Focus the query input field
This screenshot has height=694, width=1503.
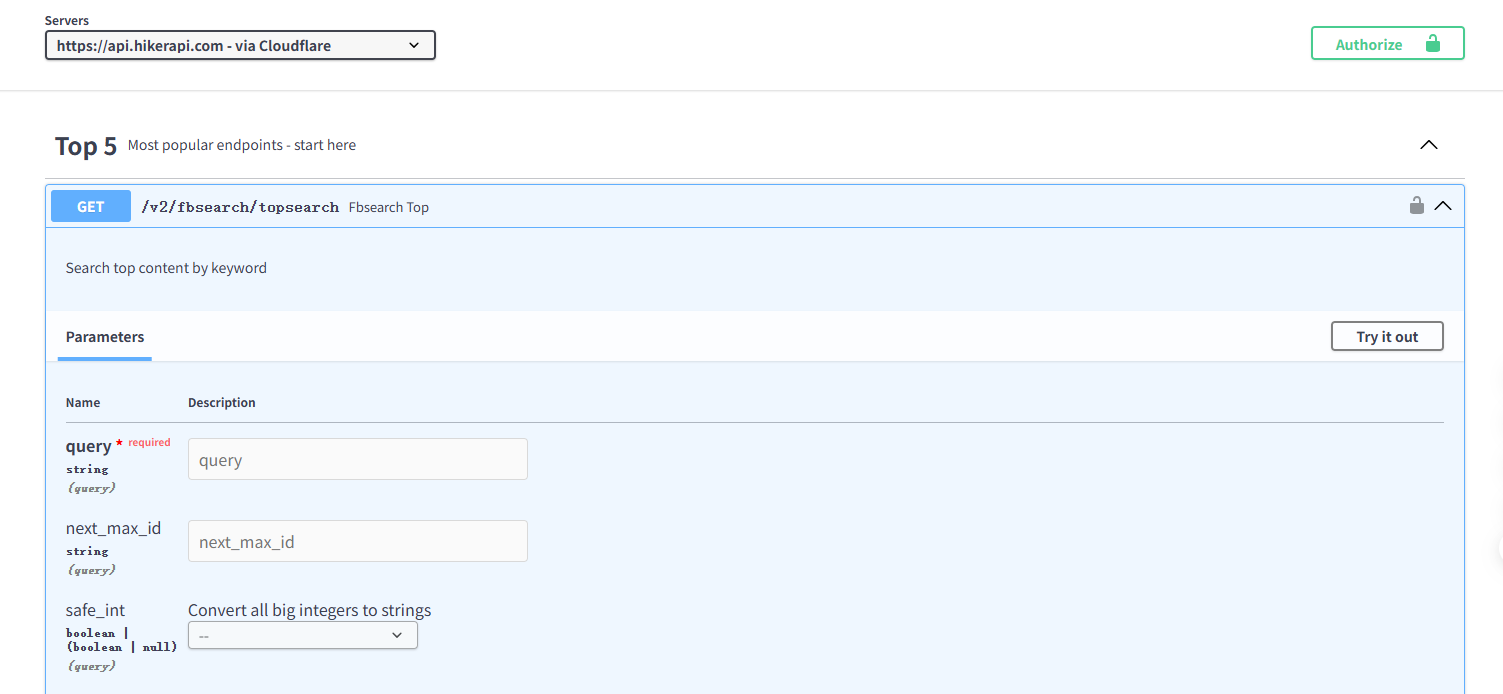(358, 460)
